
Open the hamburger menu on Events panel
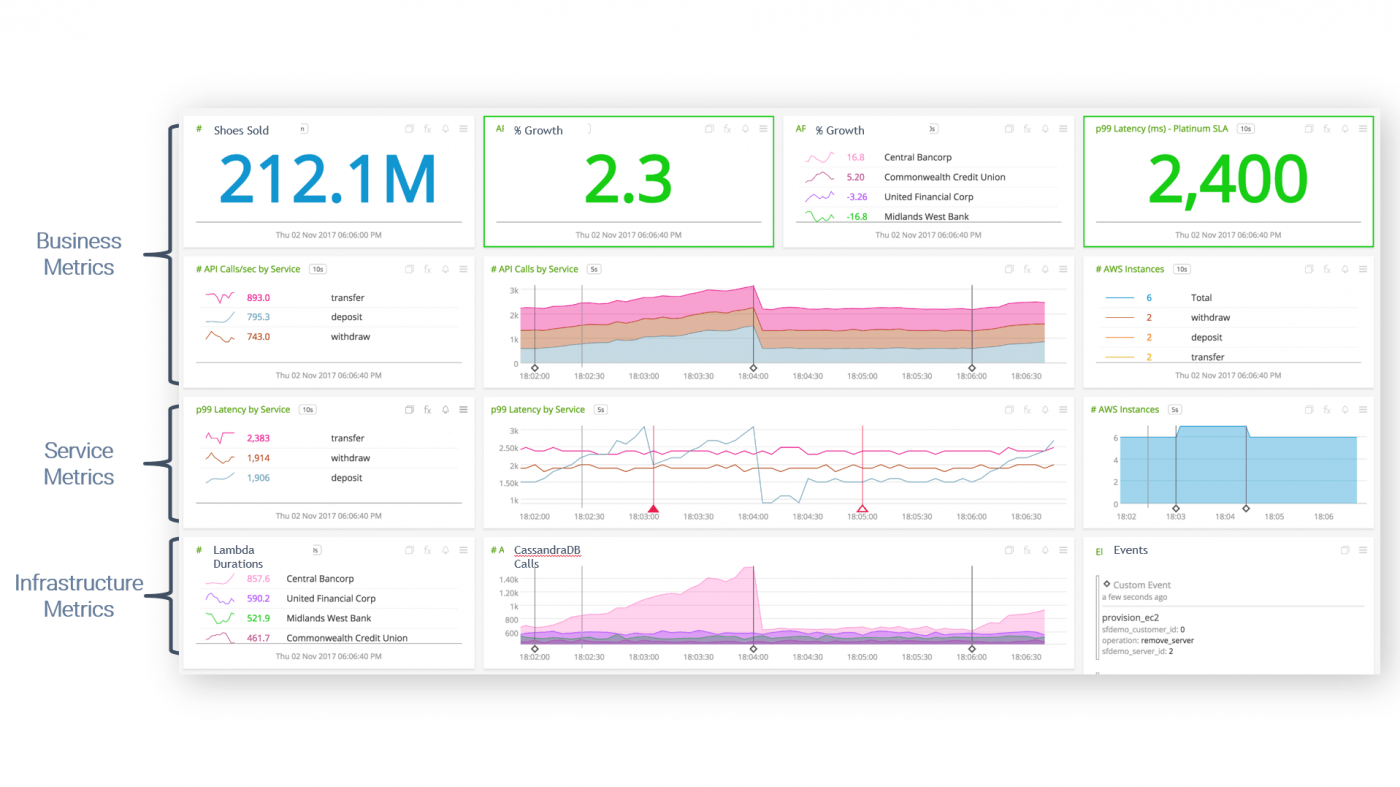tap(1362, 549)
